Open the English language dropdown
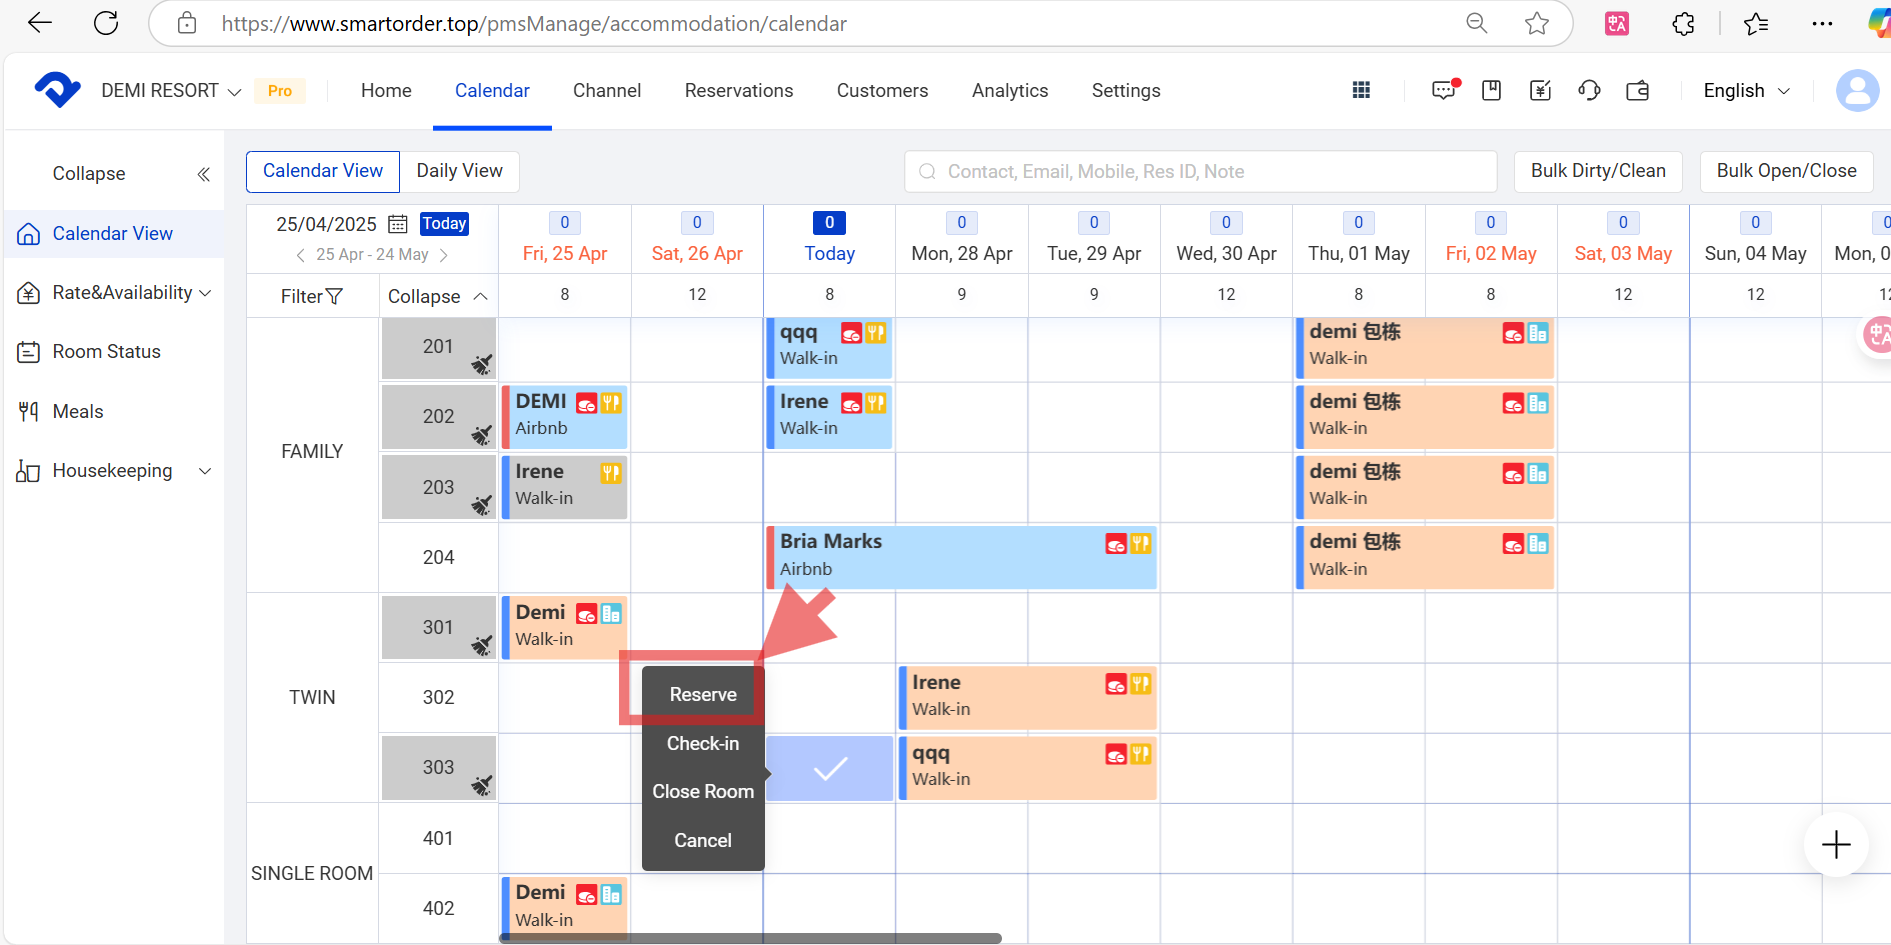The height and width of the screenshot is (945, 1891). point(1745,91)
